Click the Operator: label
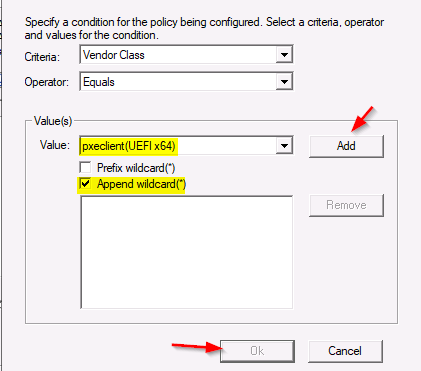This screenshot has width=421, height=371. coord(46,82)
